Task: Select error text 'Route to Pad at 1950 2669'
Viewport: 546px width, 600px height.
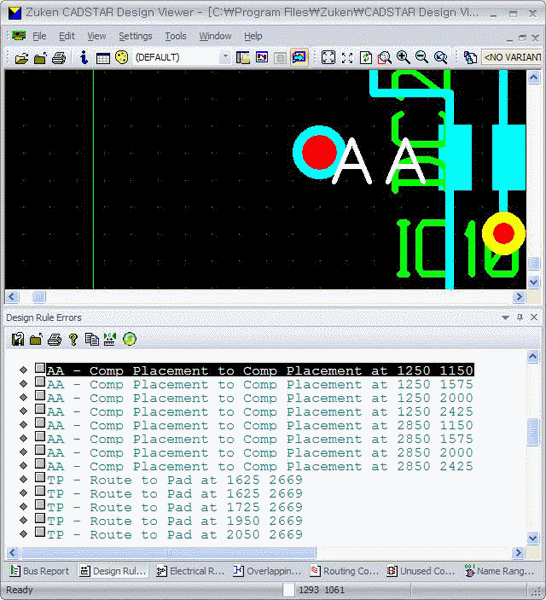Action: (x=196, y=521)
